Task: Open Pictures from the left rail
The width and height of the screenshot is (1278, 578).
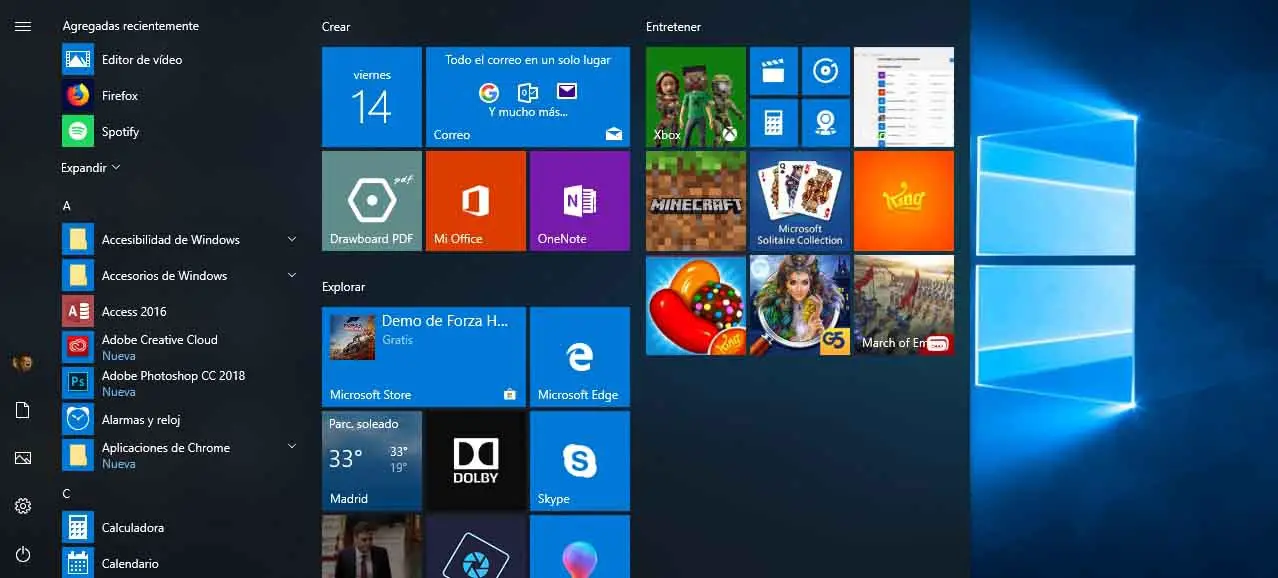Action: click(23, 458)
